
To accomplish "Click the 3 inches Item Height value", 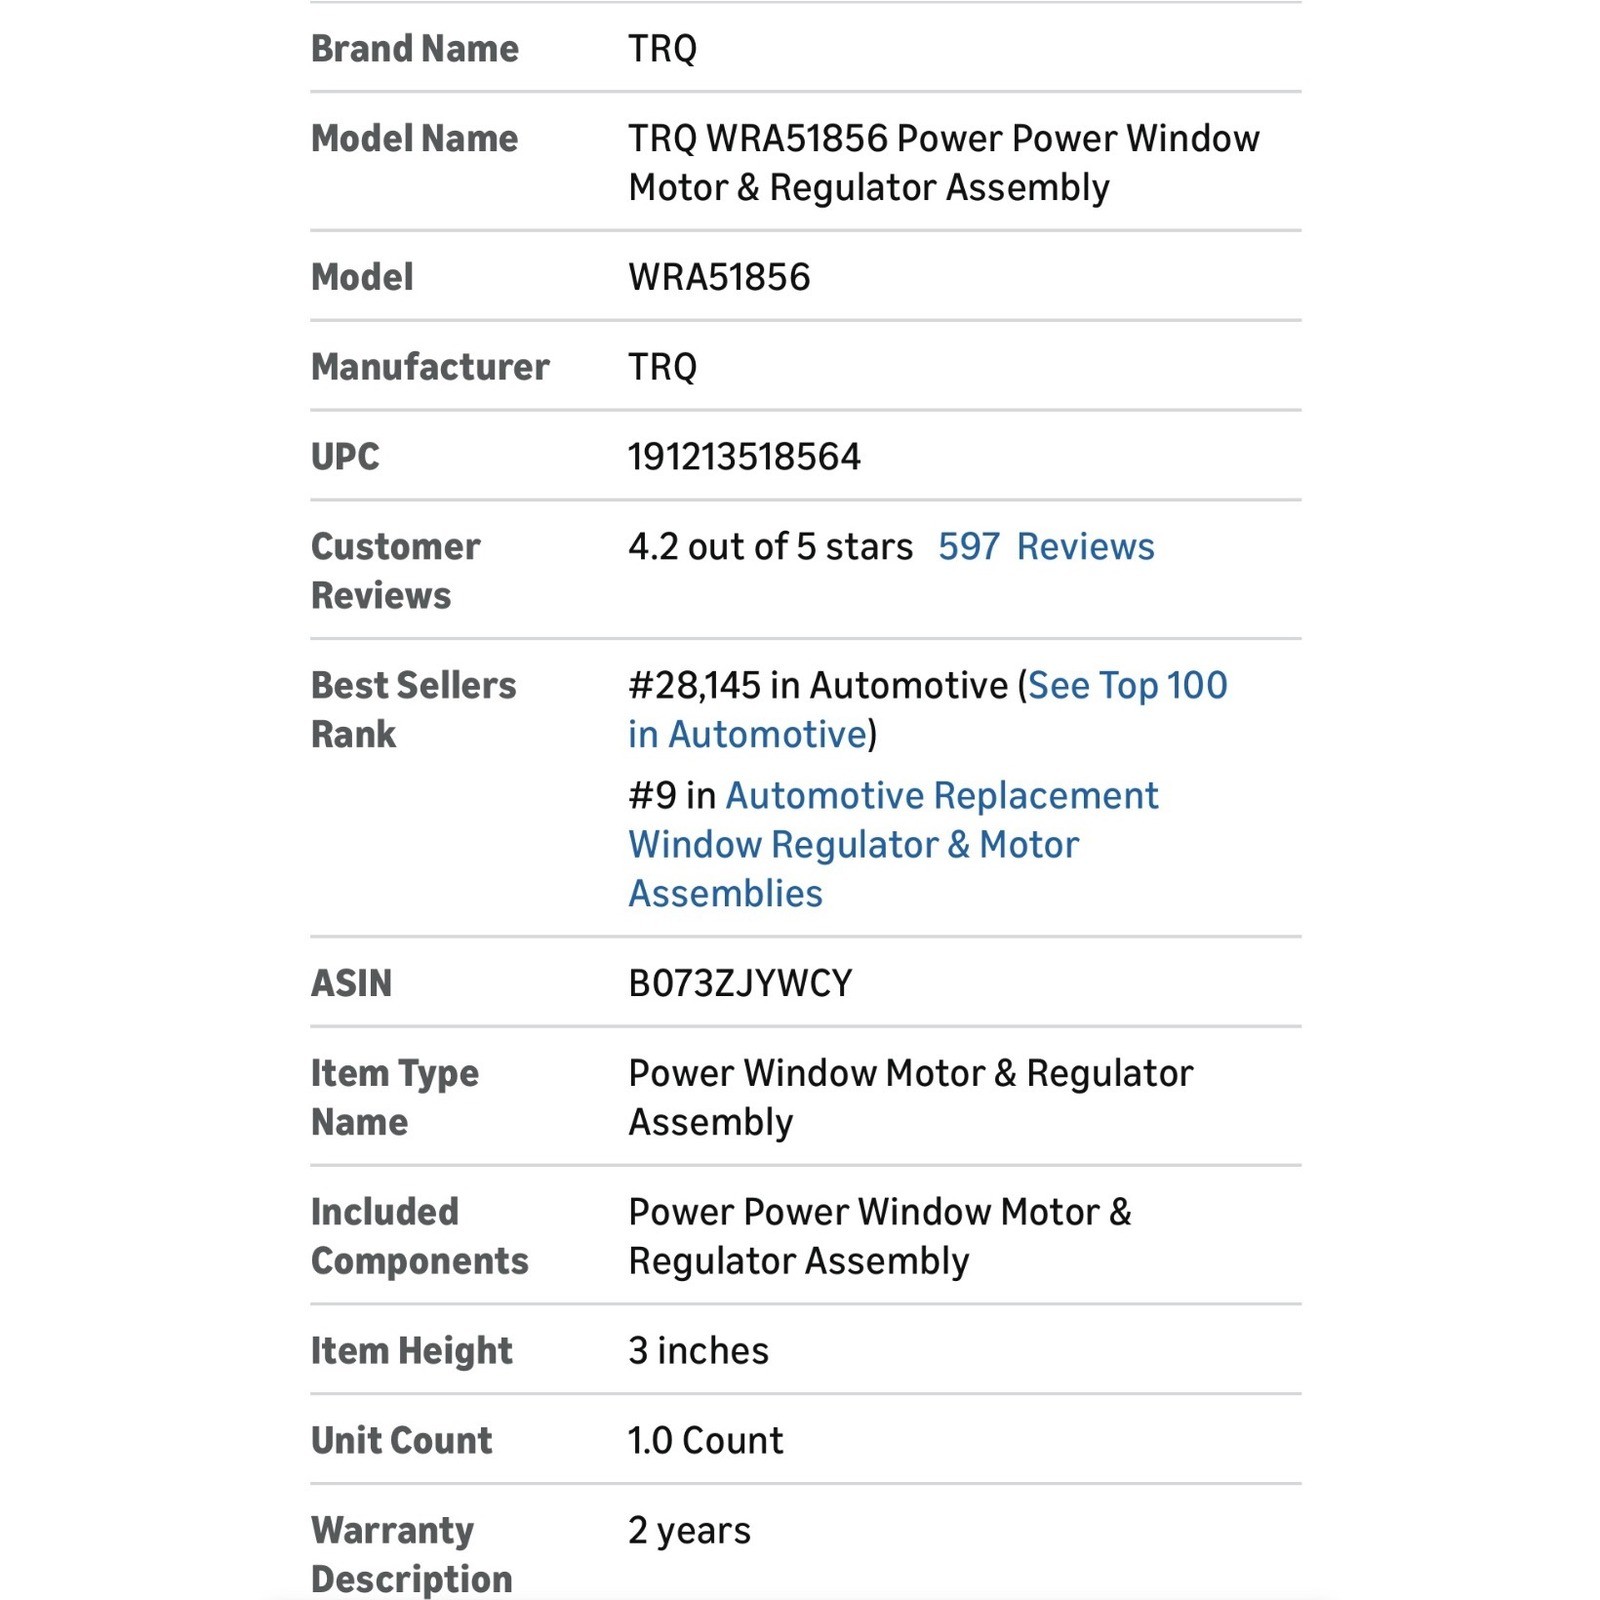I will [x=698, y=1351].
